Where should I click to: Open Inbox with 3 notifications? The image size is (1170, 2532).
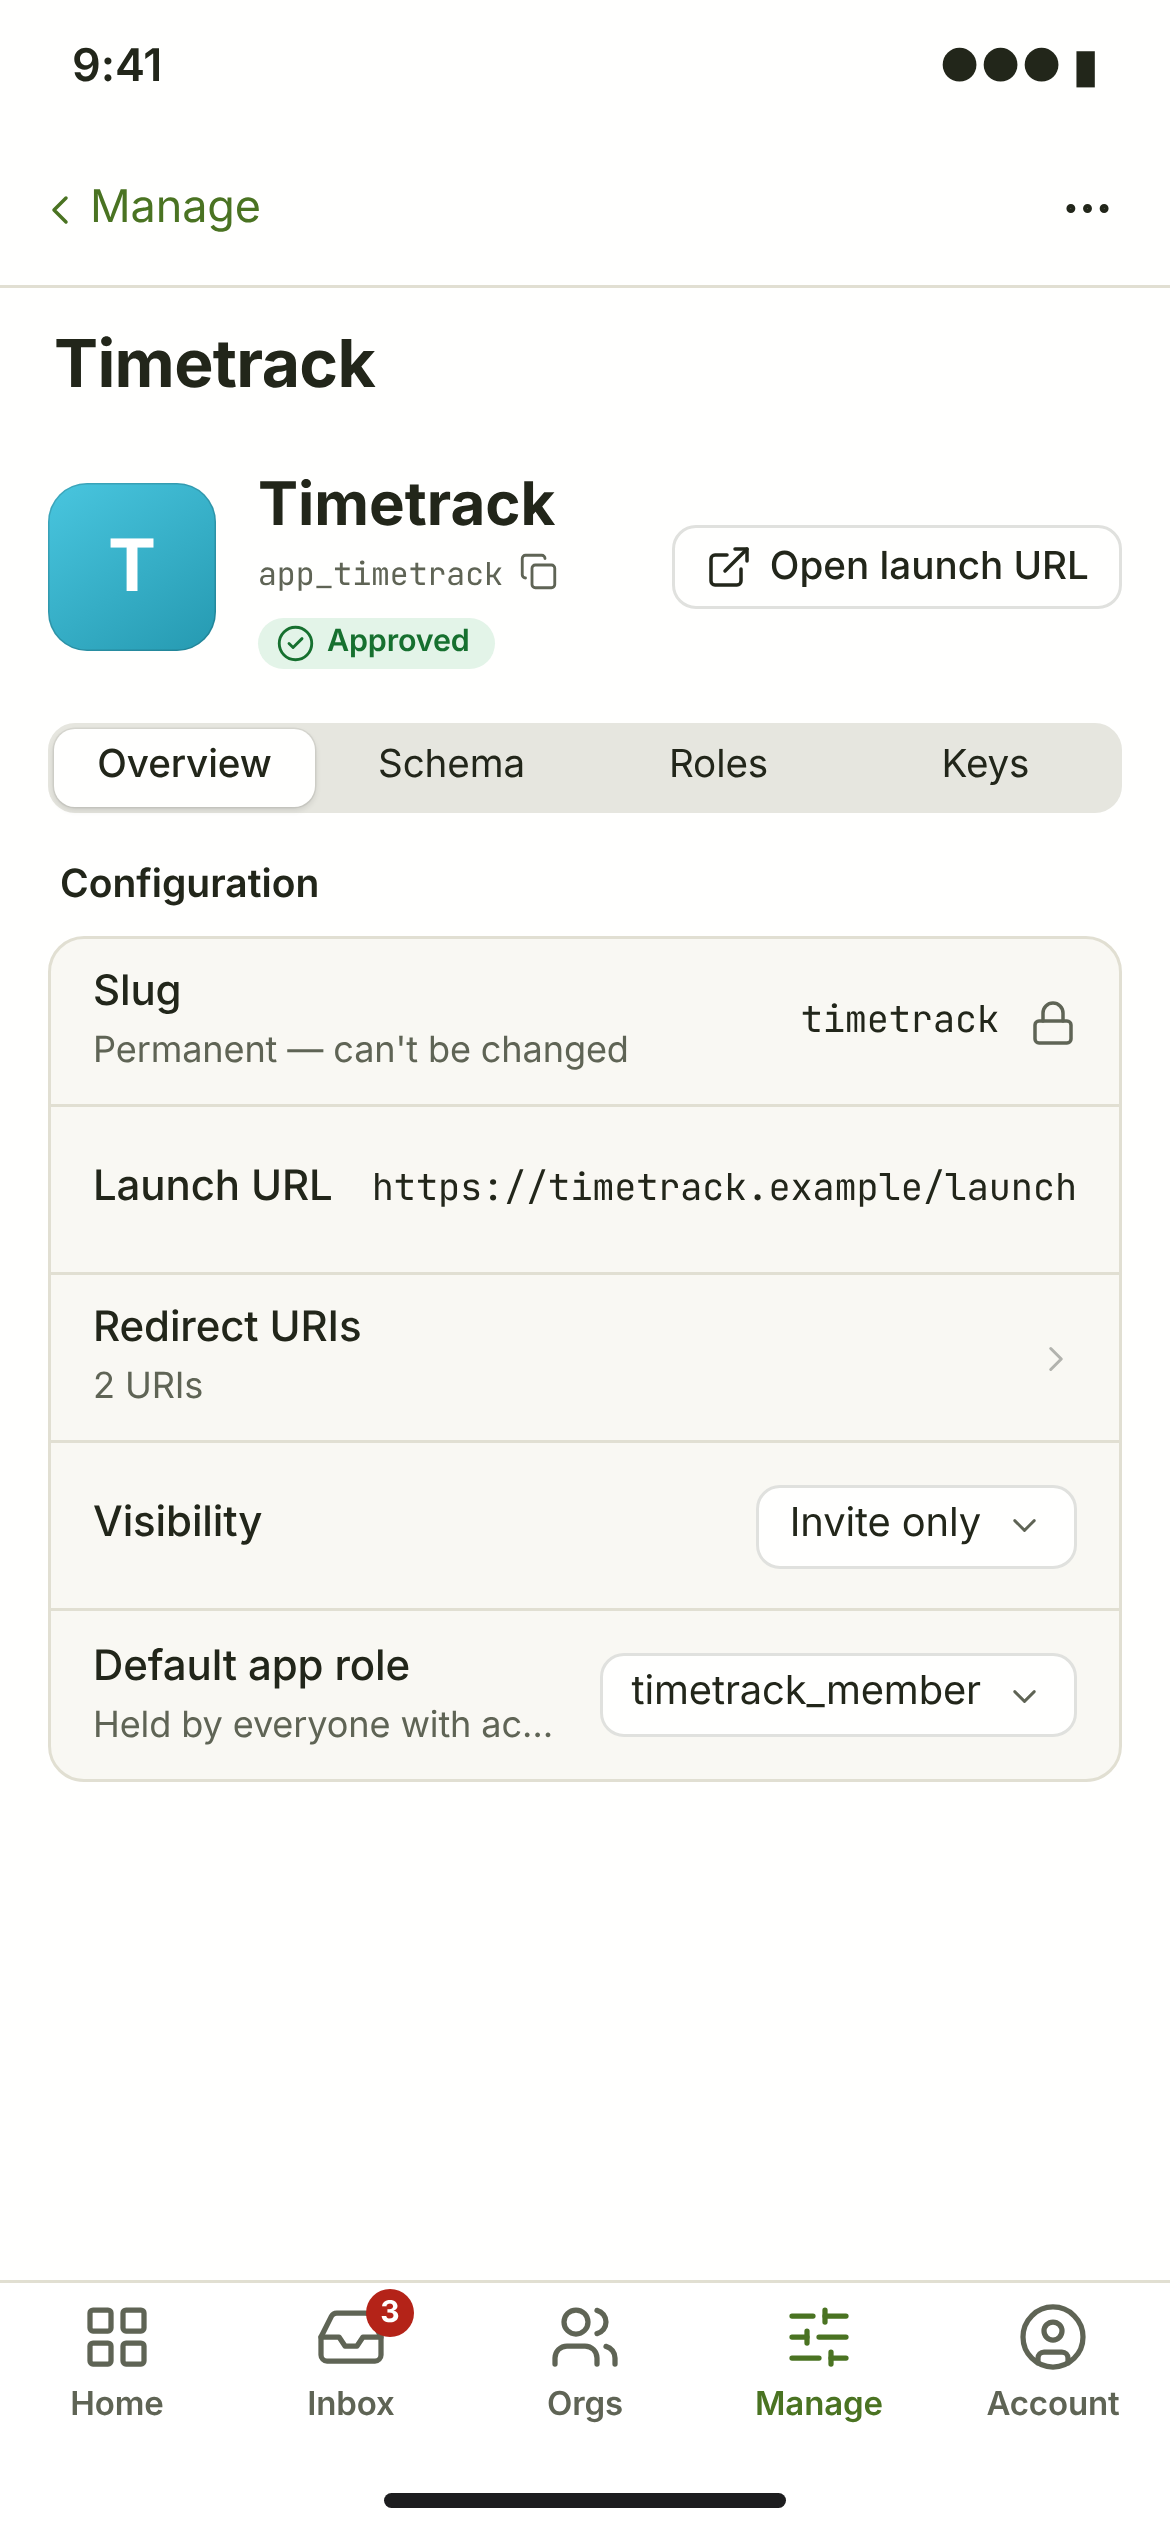[351, 2364]
